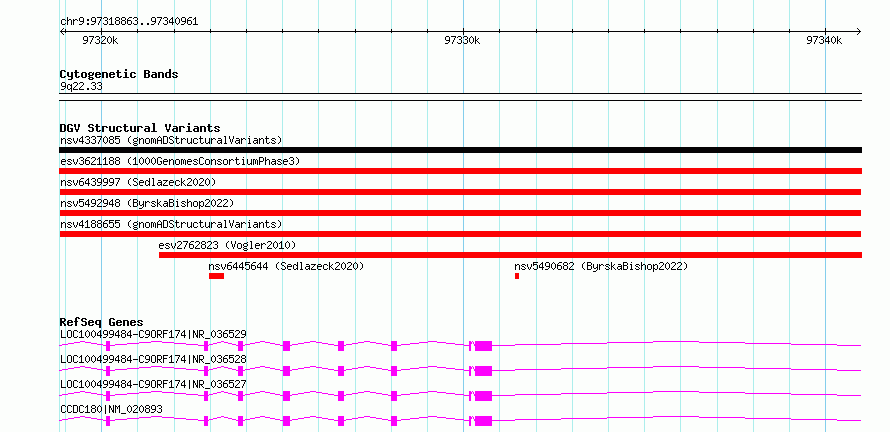Click the large last exon of NR_036529

pyautogui.click(x=484, y=346)
